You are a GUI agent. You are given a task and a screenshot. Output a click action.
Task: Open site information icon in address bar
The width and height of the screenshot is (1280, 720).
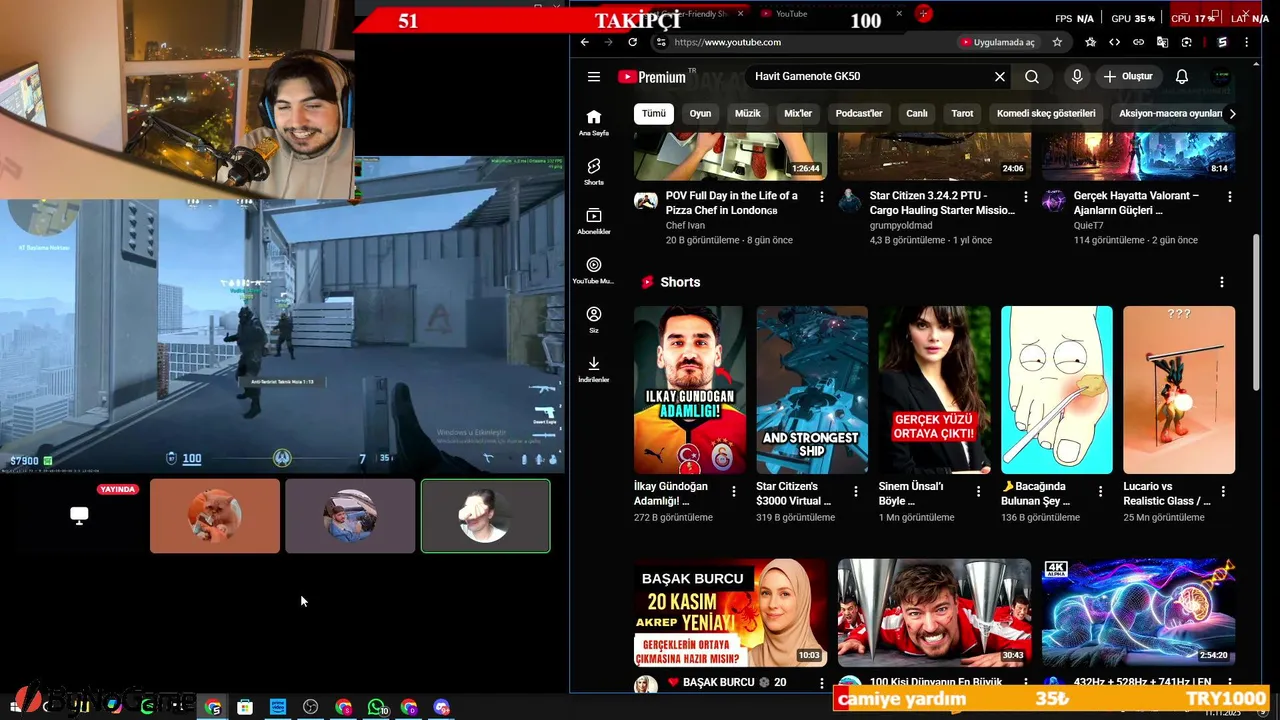click(660, 42)
